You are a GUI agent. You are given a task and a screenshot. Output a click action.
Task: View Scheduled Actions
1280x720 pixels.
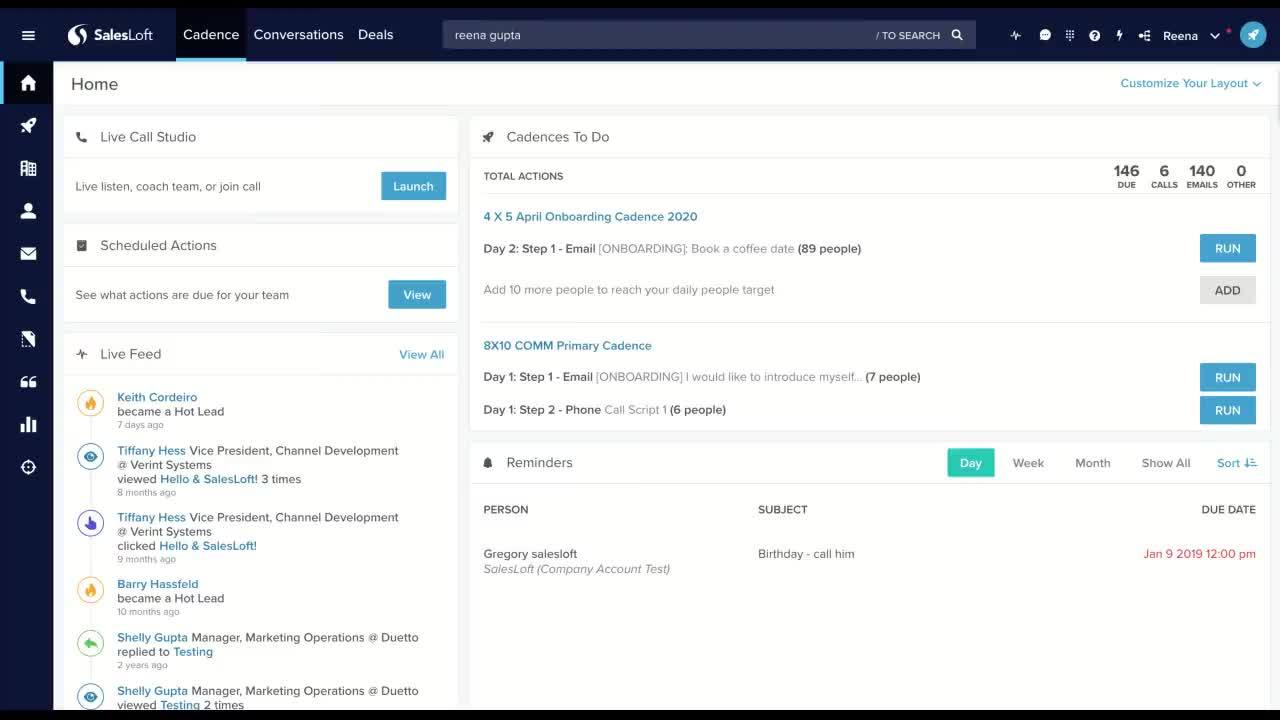(x=417, y=295)
